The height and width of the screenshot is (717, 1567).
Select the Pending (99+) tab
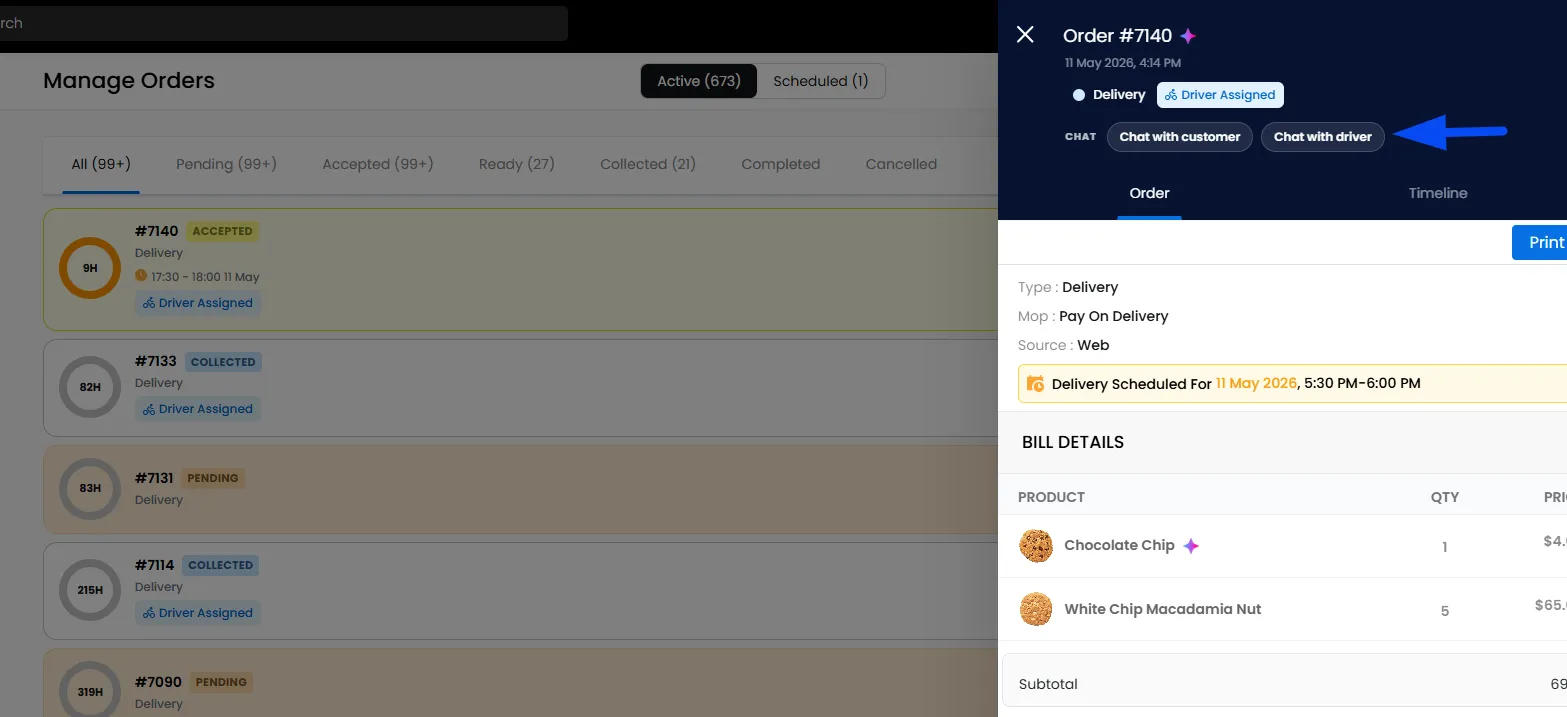click(226, 164)
